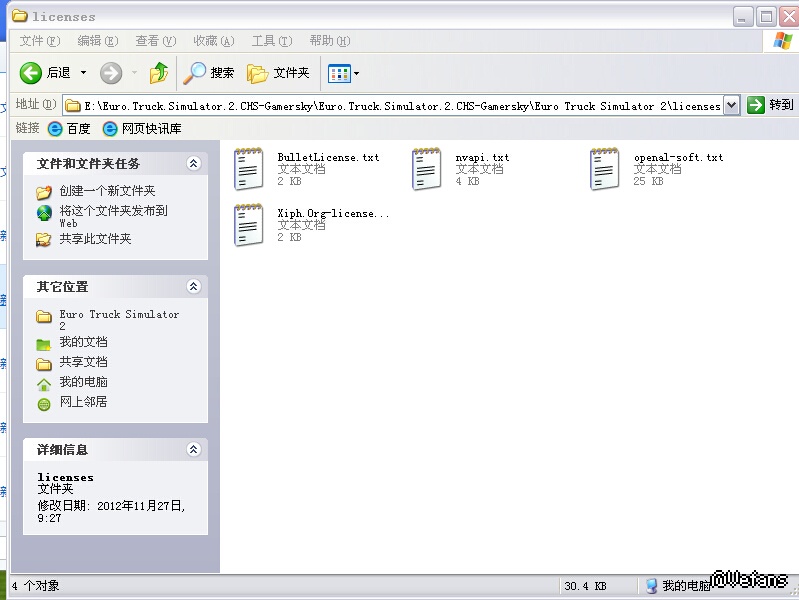
Task: Collapse the 文件和文件夹任务 panel
Action: [x=194, y=164]
